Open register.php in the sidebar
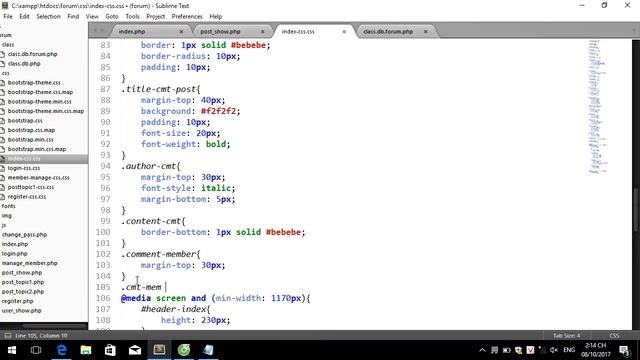Screen dimensions: 640x360 [x=17, y=301]
